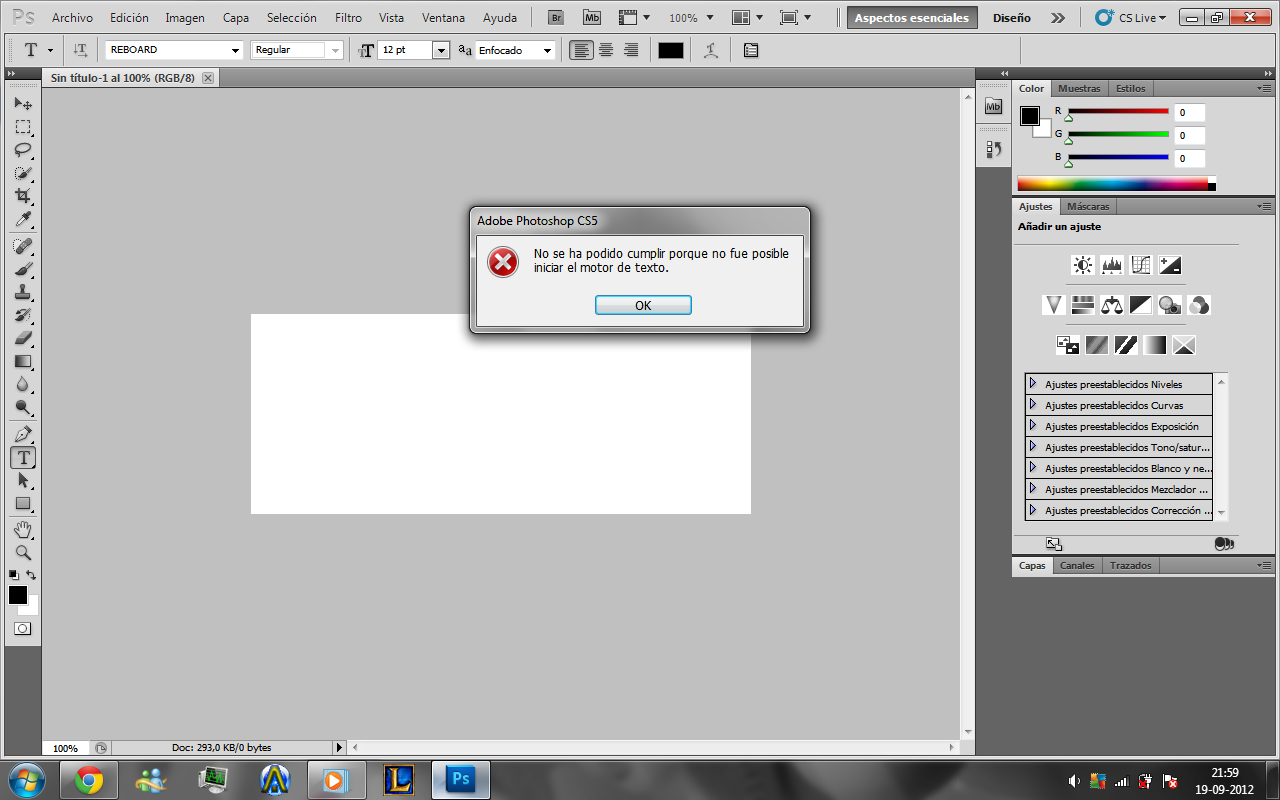Screen dimensions: 1280x800
Task: Select the Crop tool
Action: pos(22,196)
